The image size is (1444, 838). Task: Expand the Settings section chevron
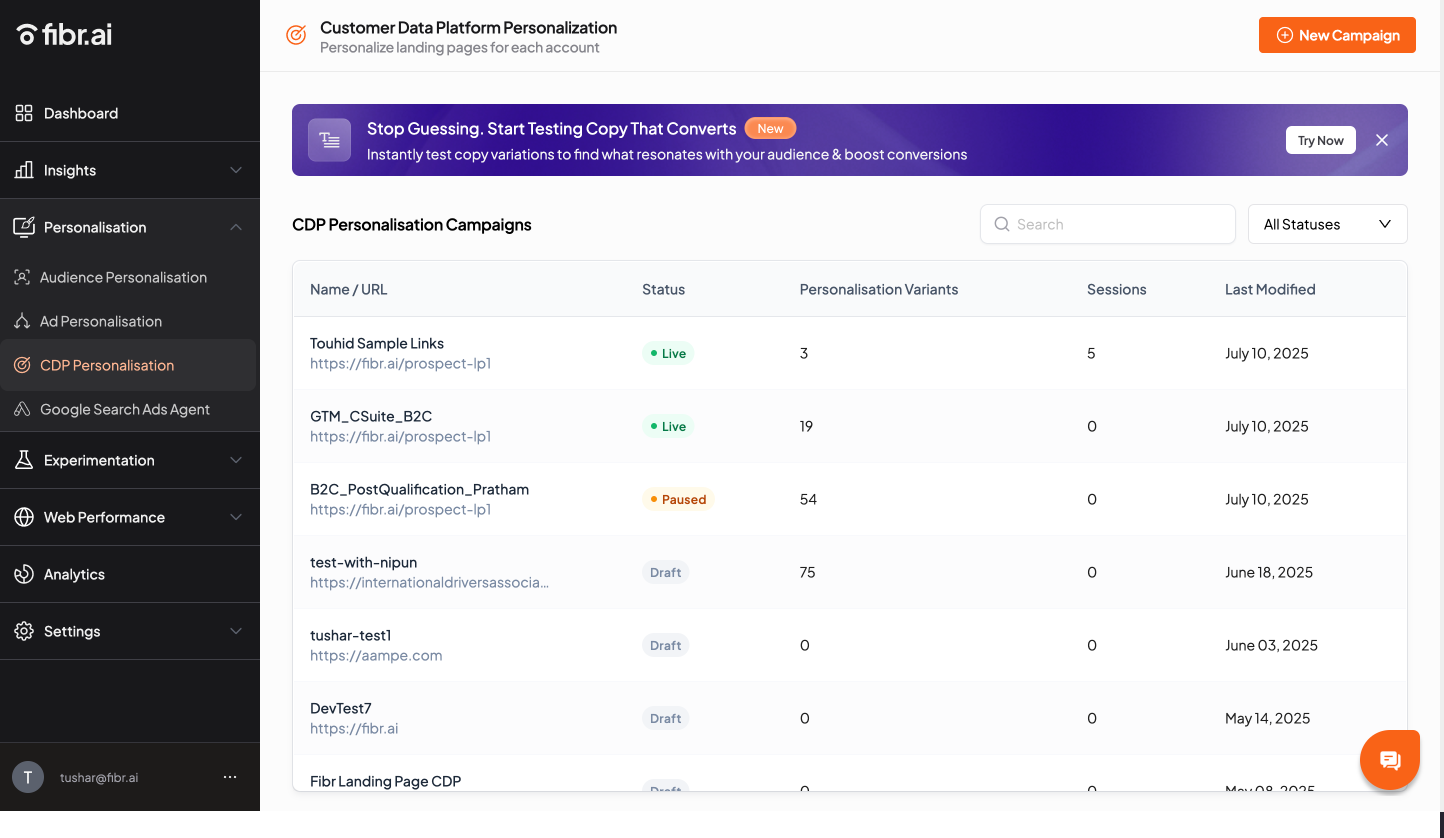(x=236, y=631)
